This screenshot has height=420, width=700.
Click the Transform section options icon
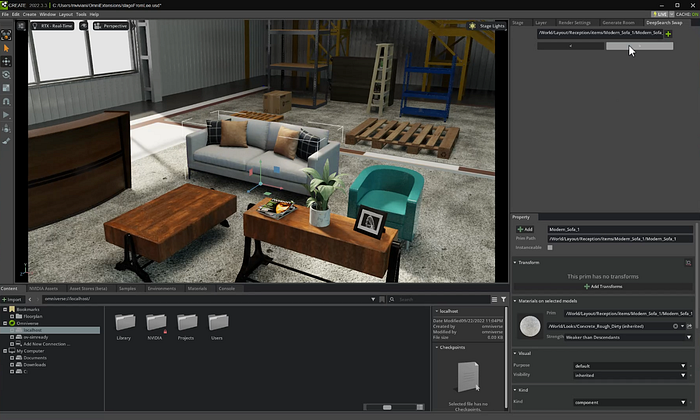[688, 263]
